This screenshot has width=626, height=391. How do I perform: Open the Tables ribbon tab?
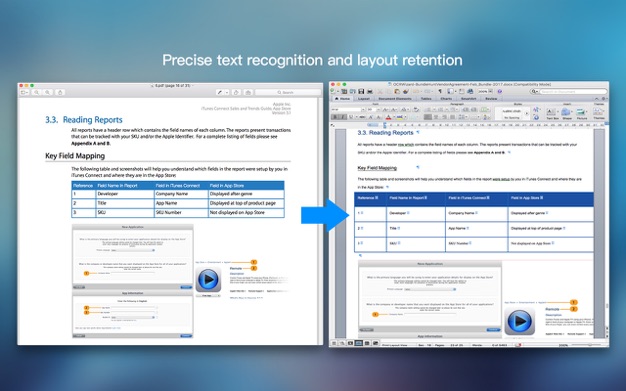coord(426,99)
